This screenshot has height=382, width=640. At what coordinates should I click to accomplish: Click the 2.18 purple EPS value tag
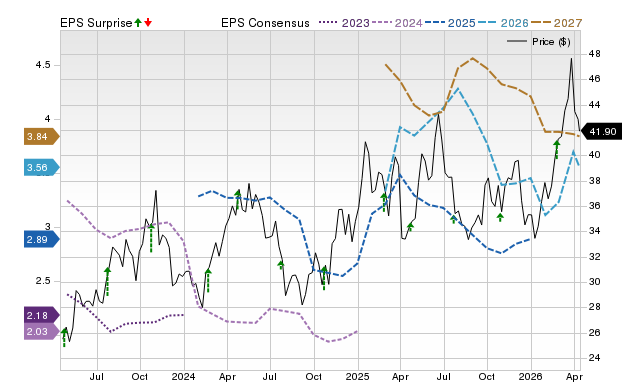coord(42,315)
